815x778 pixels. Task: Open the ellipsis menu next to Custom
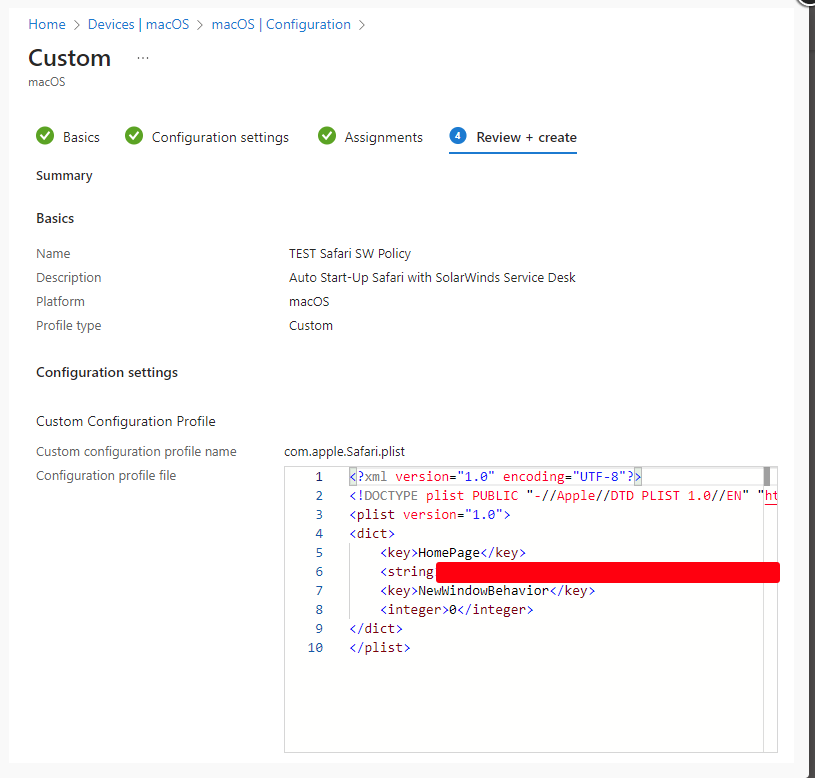(143, 58)
